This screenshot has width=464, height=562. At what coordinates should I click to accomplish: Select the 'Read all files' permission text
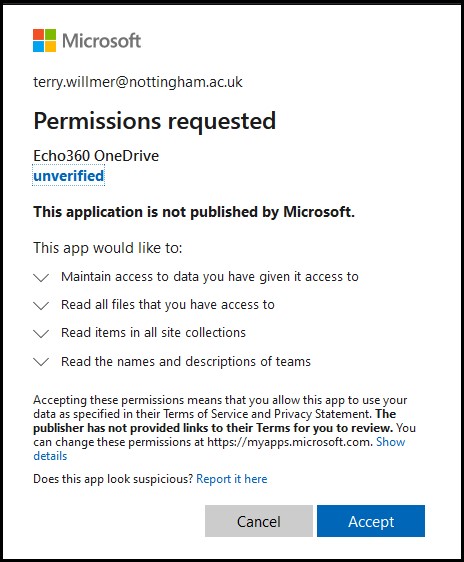168,305
